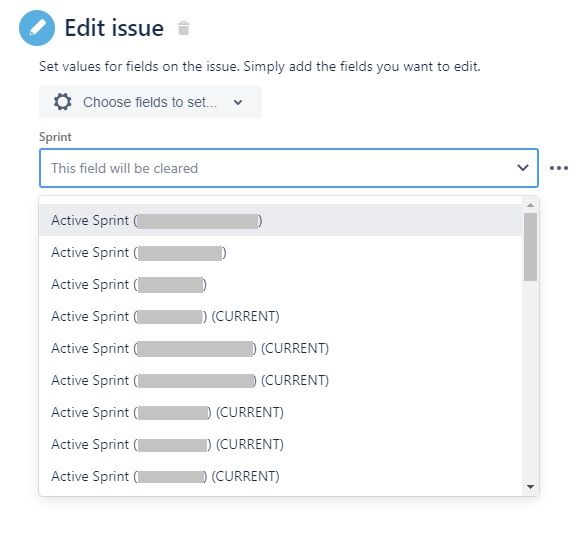Delete the action using the trash icon
The image size is (579, 535).
[x=184, y=28]
